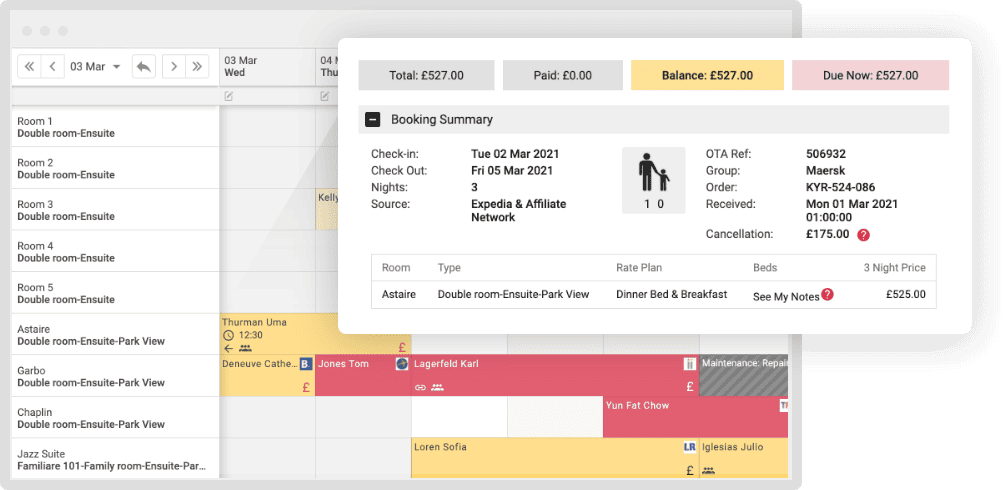Click the £525.00 three night price cell
This screenshot has height=490, width=1004.
click(x=905, y=295)
